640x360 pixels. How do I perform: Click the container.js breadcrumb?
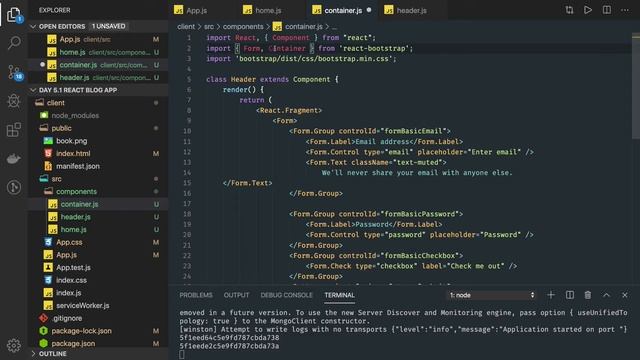pos(303,27)
